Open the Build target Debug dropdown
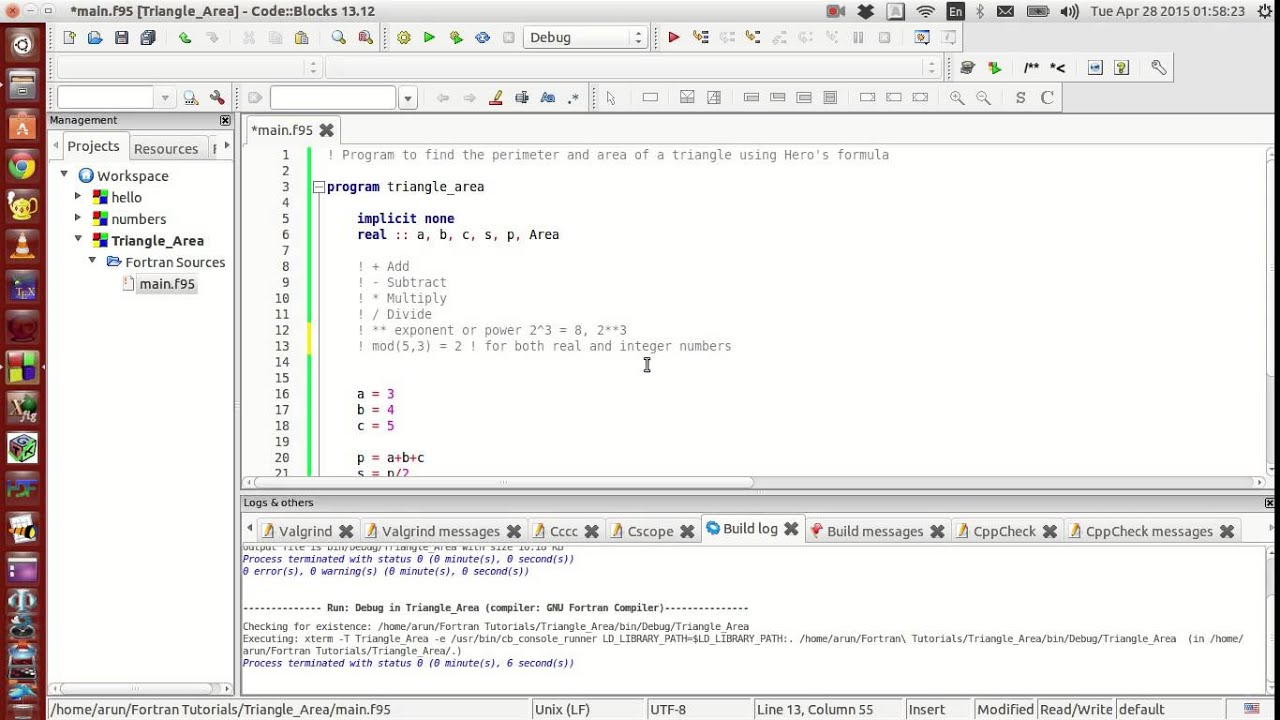Screen dimensions: 1280x720 tap(585, 37)
